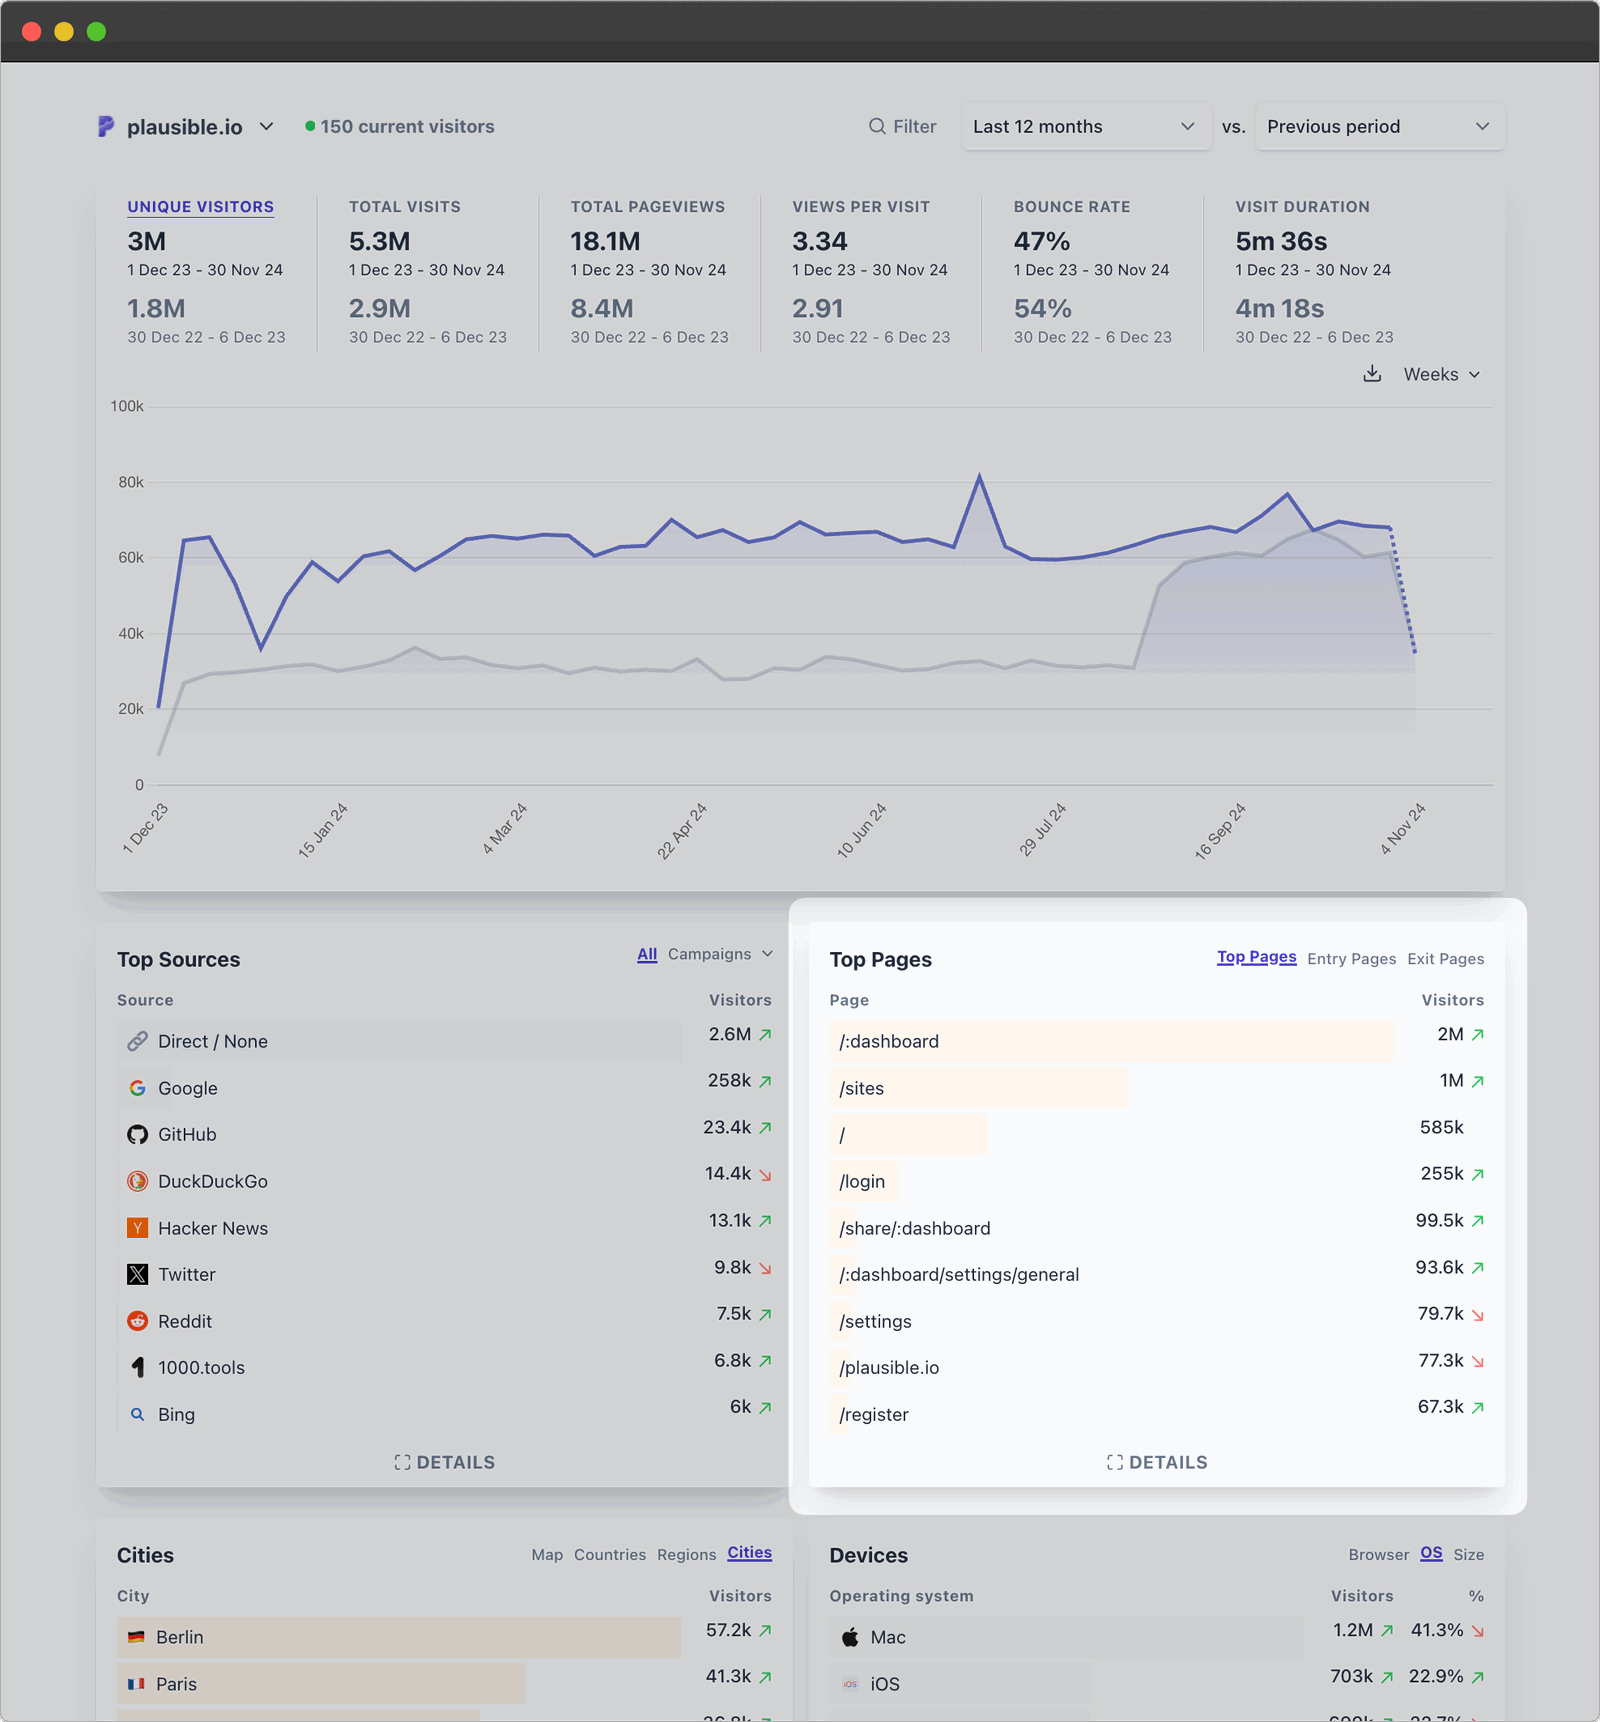Open the Last 12 months dropdown

click(x=1085, y=126)
